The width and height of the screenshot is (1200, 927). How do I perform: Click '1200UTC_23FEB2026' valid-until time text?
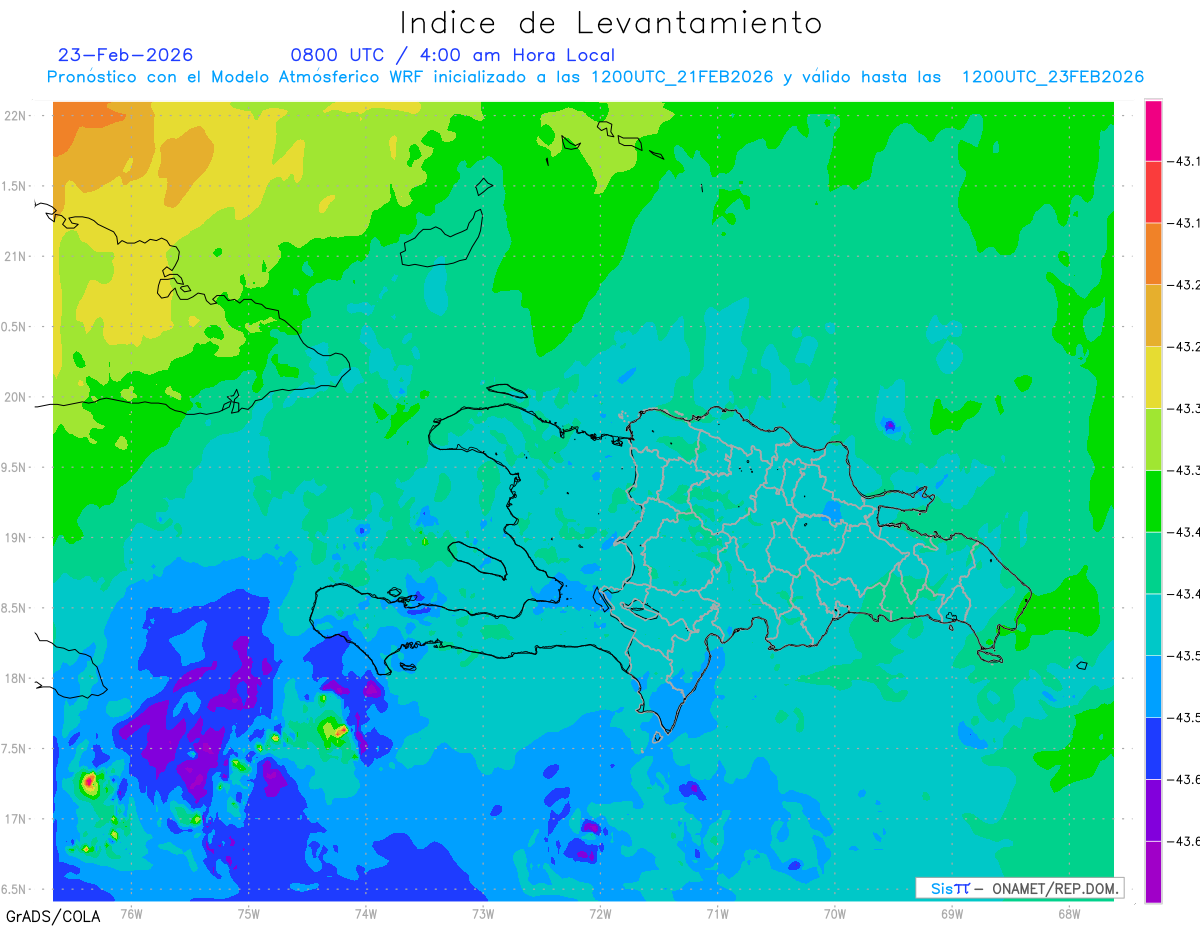(1053, 77)
